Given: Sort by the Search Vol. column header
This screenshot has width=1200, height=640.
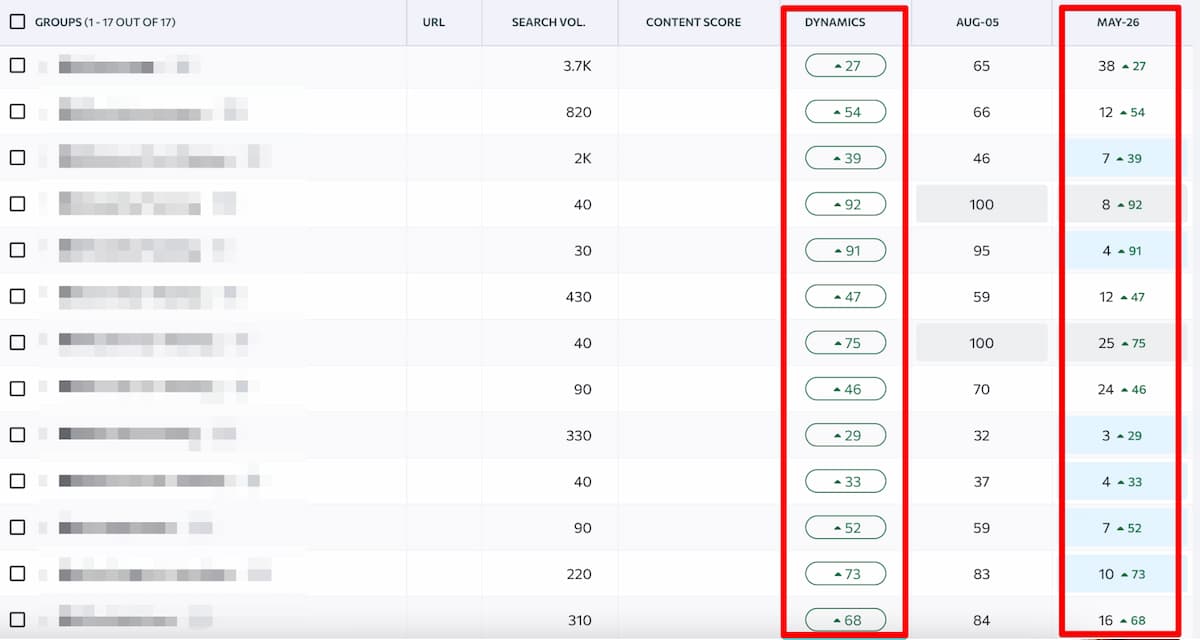Looking at the screenshot, I should tap(548, 22).
